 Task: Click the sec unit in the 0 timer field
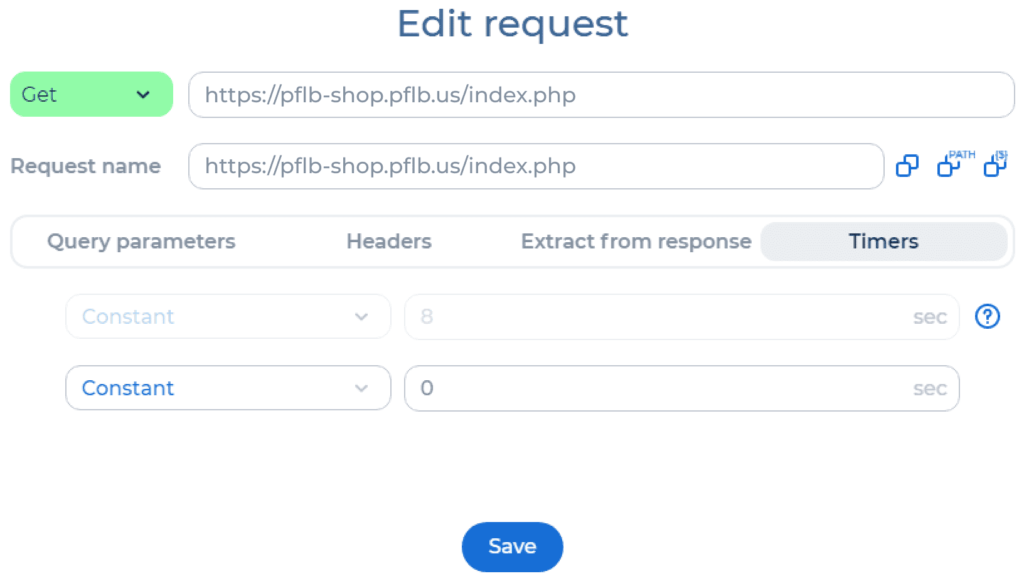(x=930, y=389)
